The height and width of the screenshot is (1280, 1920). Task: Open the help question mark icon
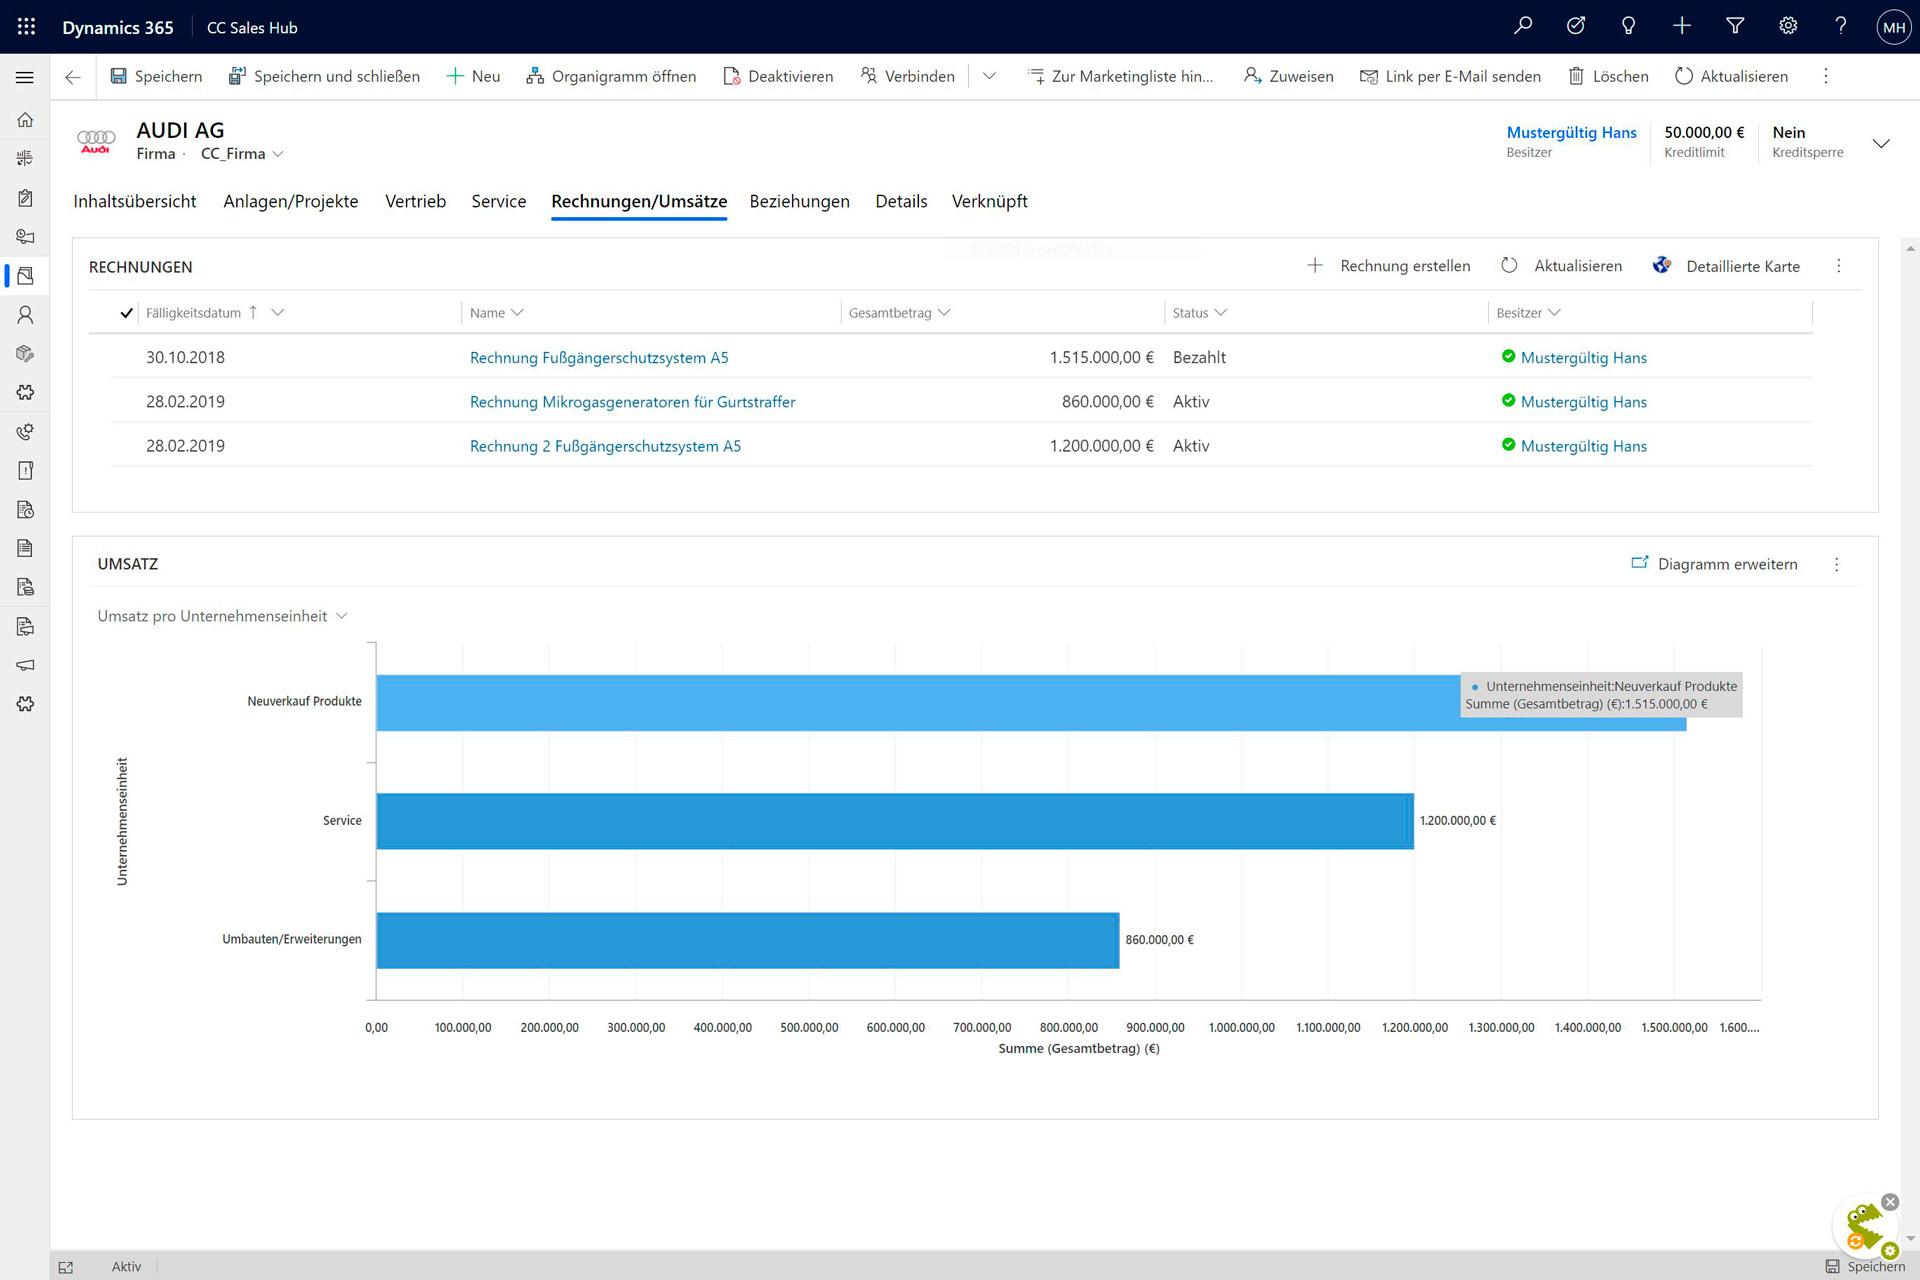[x=1840, y=27]
